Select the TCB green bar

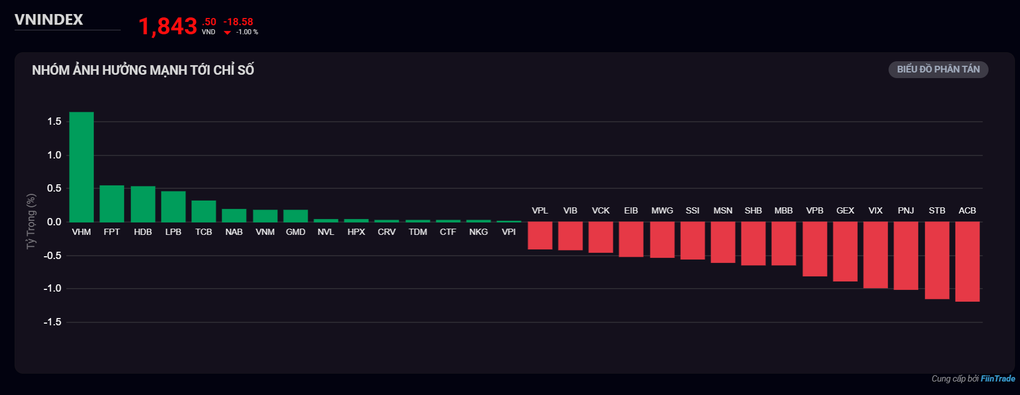[x=204, y=211]
